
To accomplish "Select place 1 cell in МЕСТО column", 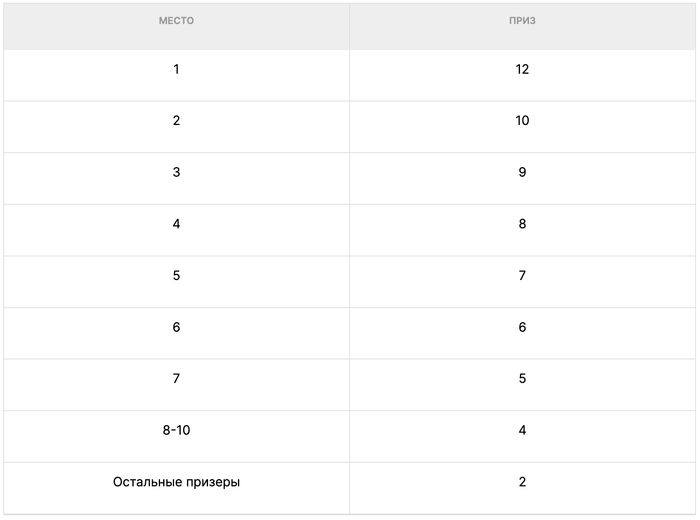I will (x=176, y=70).
